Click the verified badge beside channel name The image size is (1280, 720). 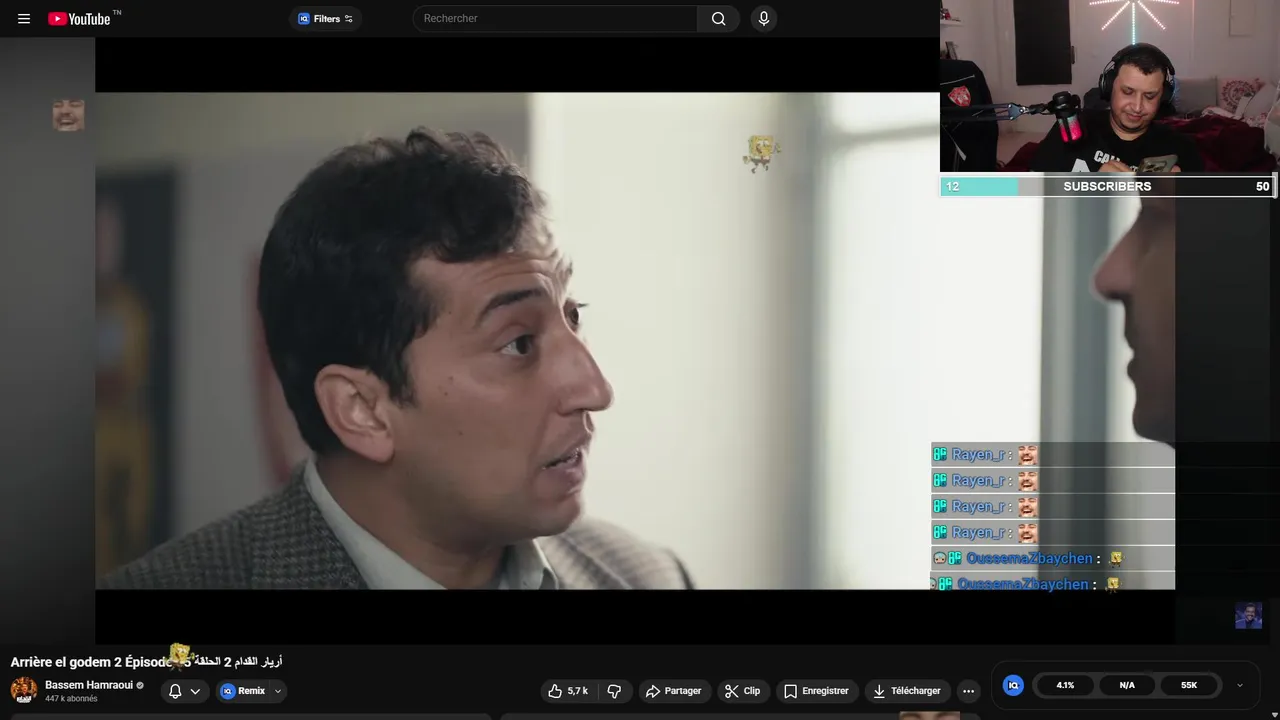140,686
